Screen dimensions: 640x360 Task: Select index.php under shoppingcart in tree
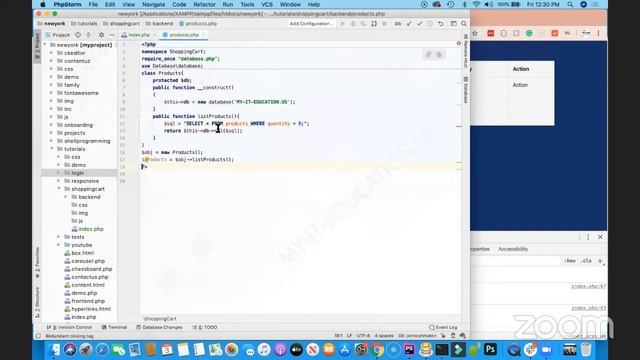(x=87, y=229)
